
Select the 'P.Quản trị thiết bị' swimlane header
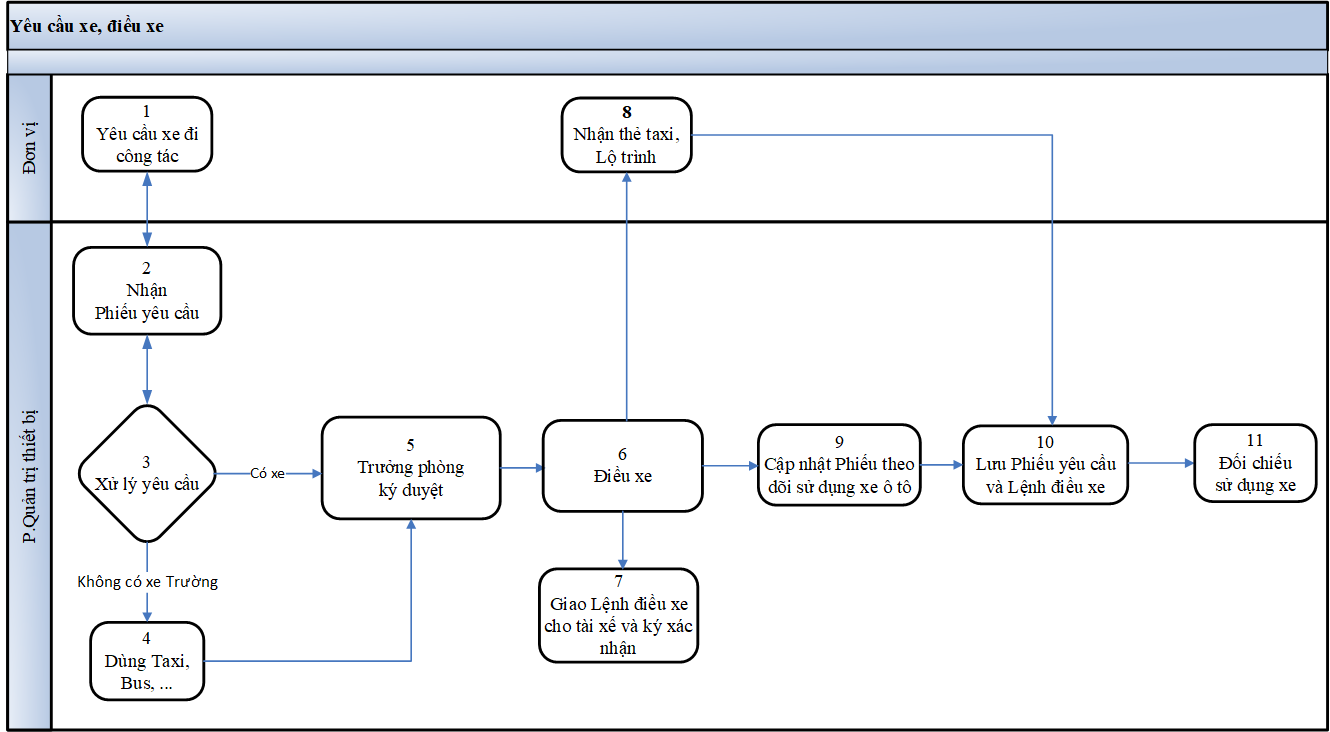pyautogui.click(x=29, y=475)
